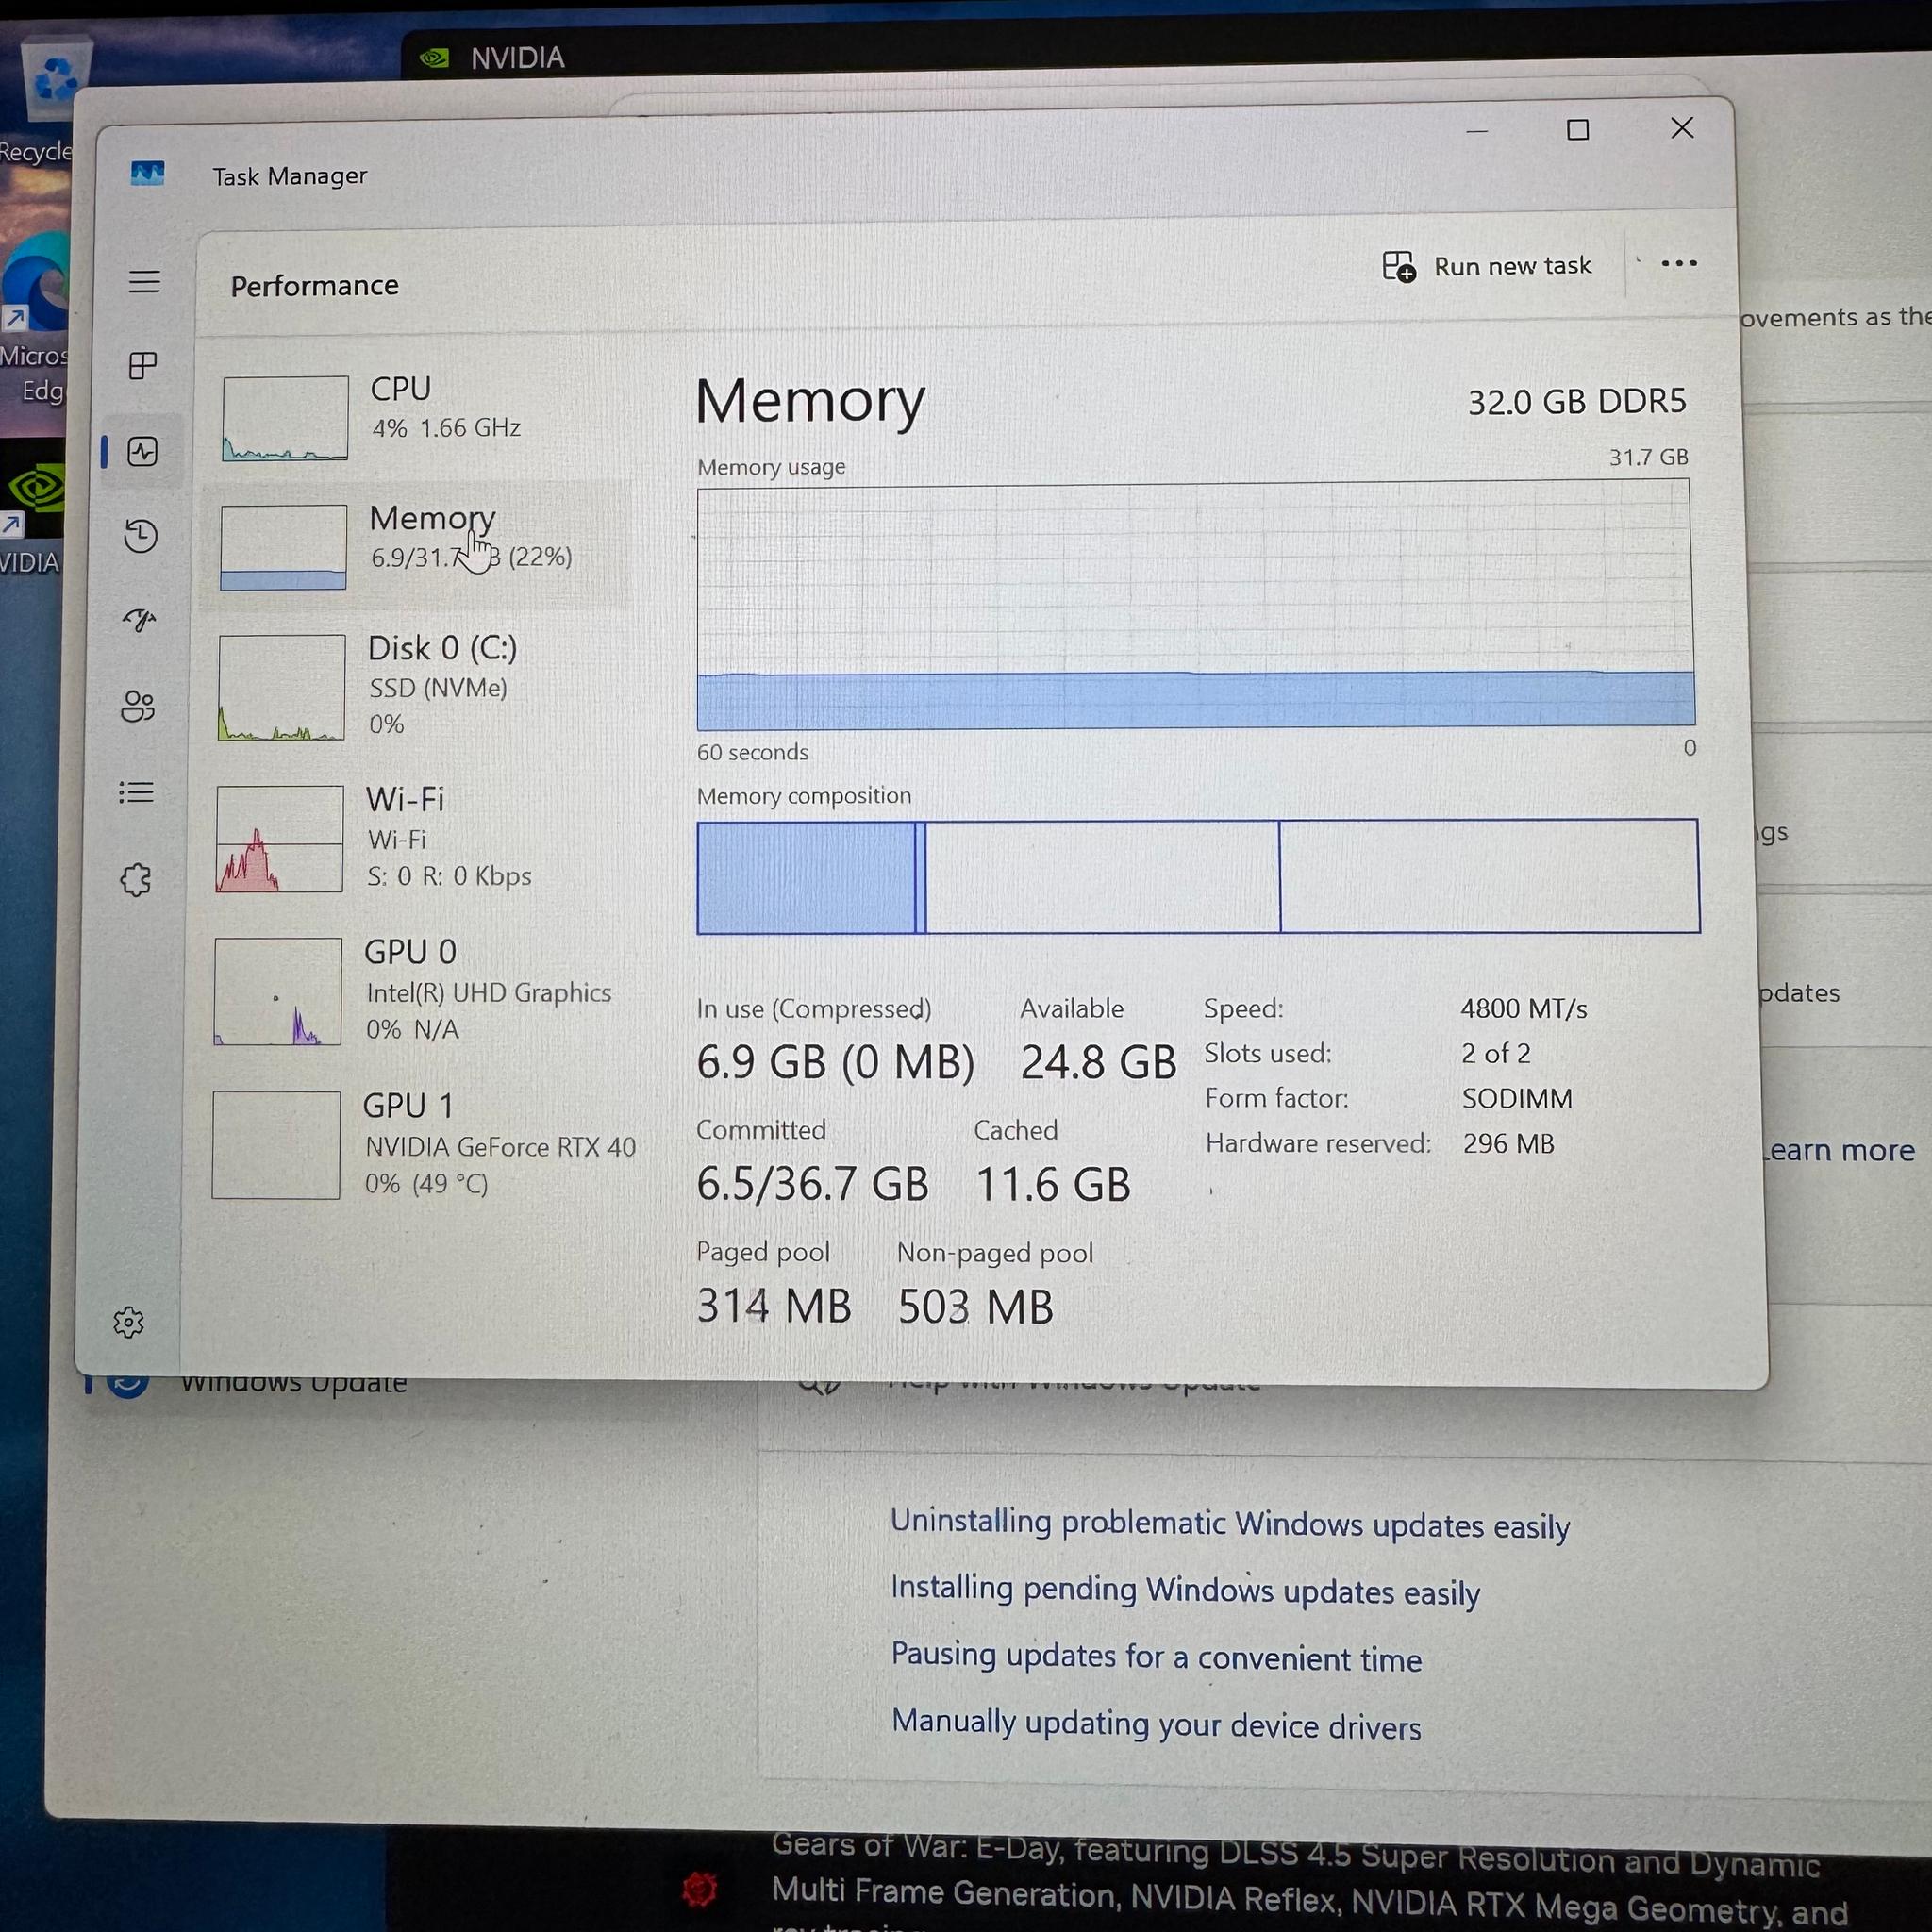The image size is (1932, 1932).
Task: Click the Performance page heading
Action: (314, 286)
